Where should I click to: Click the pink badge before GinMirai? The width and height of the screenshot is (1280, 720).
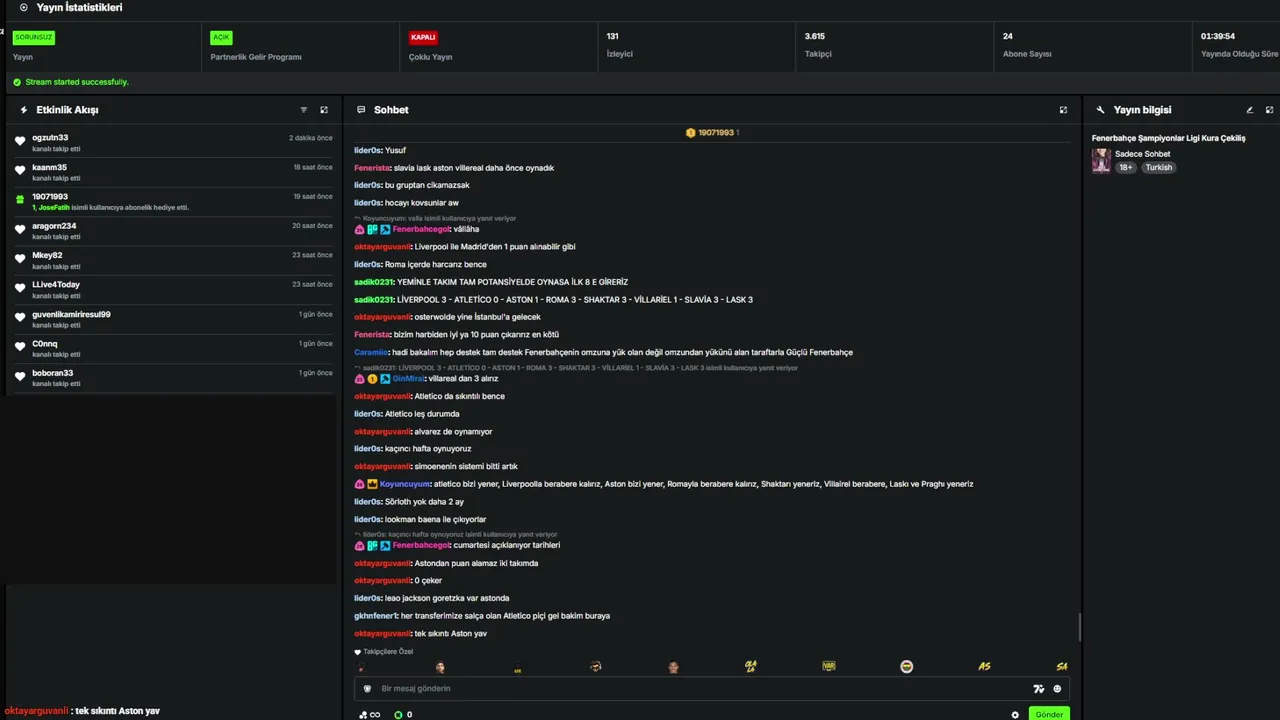tap(360, 379)
